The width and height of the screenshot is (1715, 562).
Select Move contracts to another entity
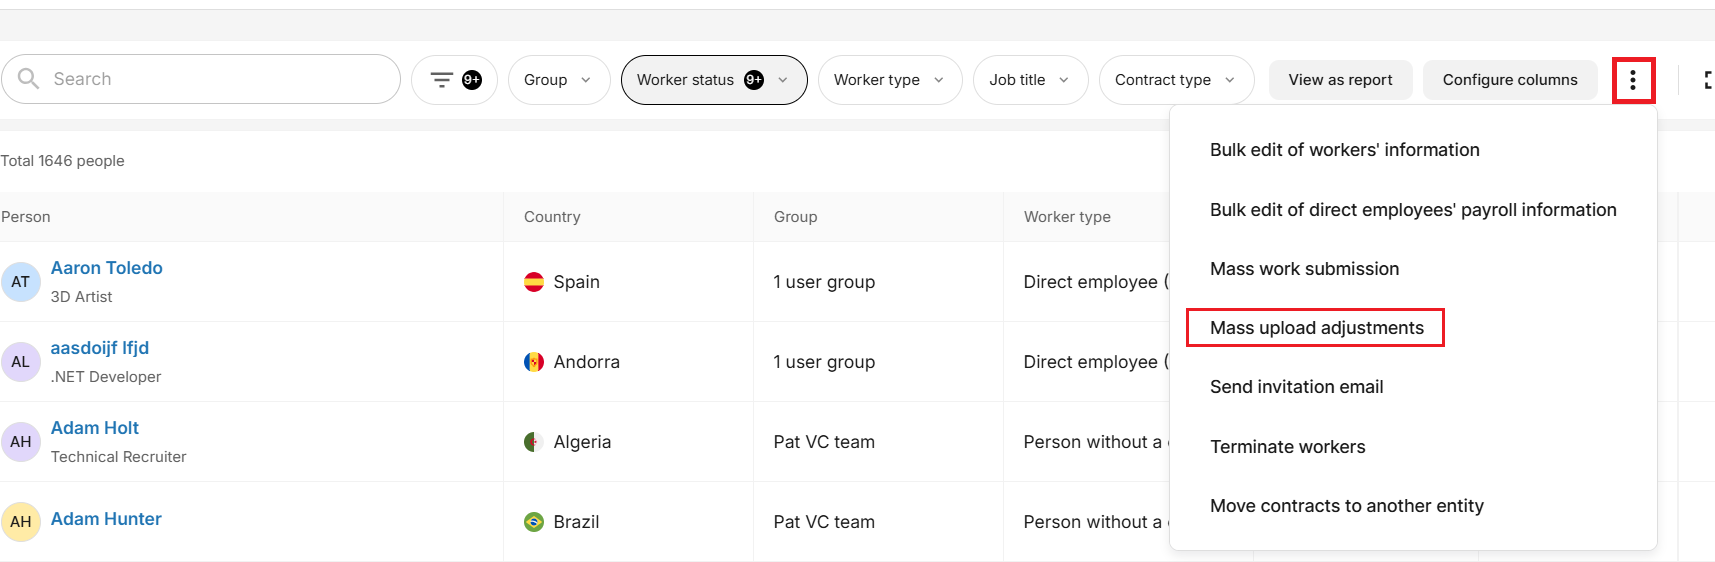pyautogui.click(x=1346, y=506)
